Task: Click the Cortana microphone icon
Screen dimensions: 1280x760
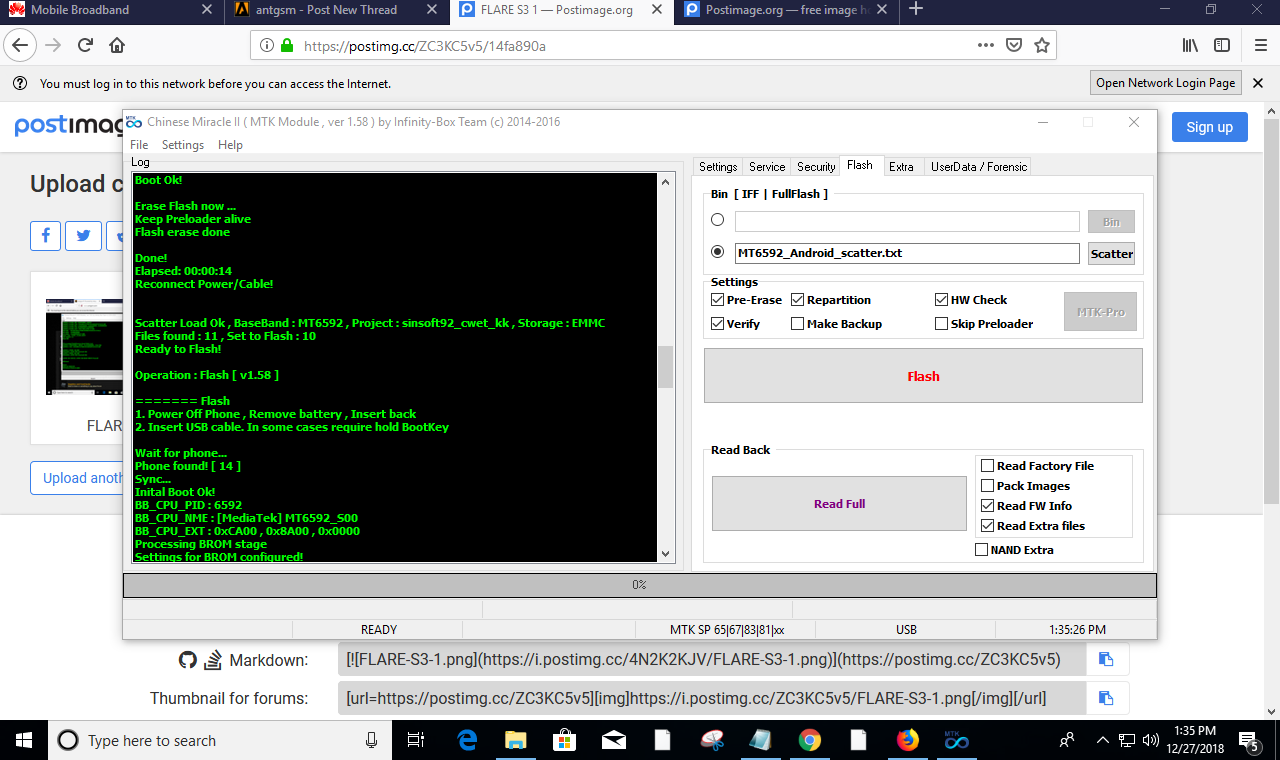Action: [372, 740]
